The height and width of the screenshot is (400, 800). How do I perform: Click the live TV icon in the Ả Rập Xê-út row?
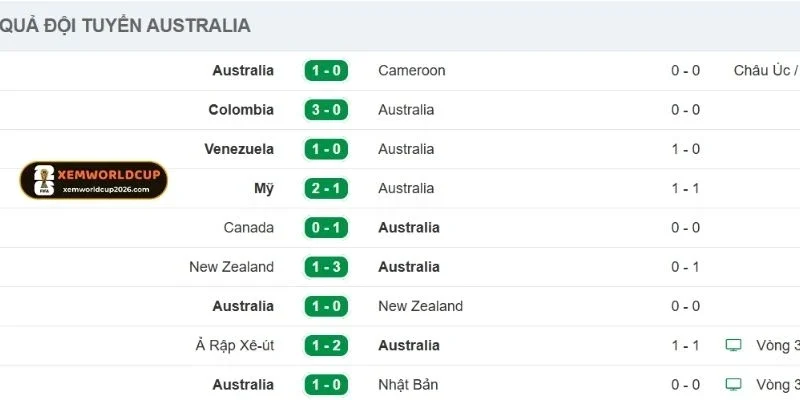click(x=734, y=345)
